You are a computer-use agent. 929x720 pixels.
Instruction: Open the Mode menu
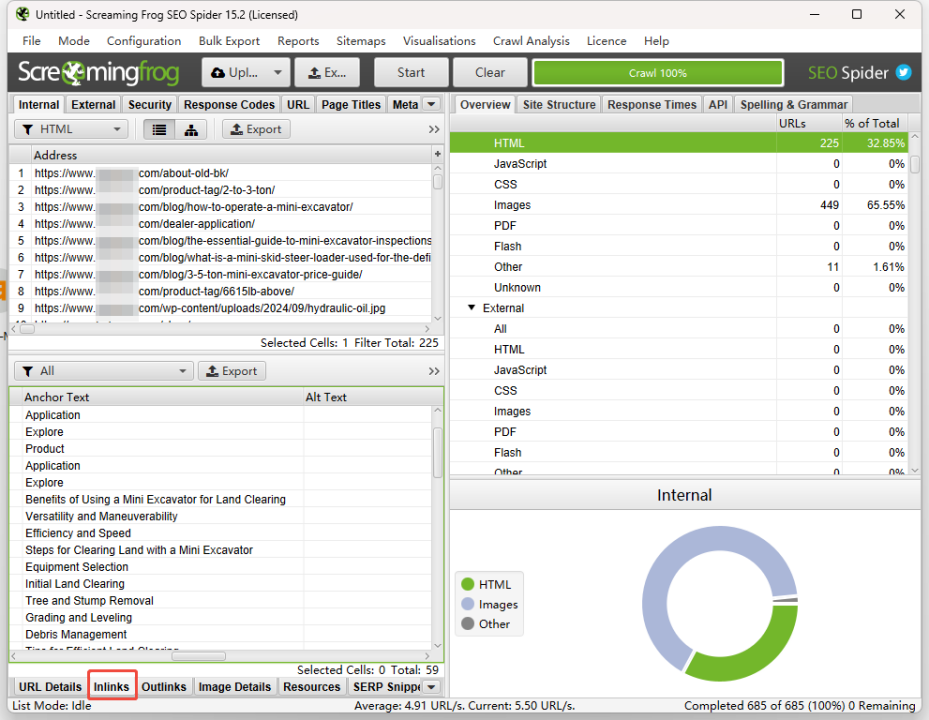[x=74, y=41]
